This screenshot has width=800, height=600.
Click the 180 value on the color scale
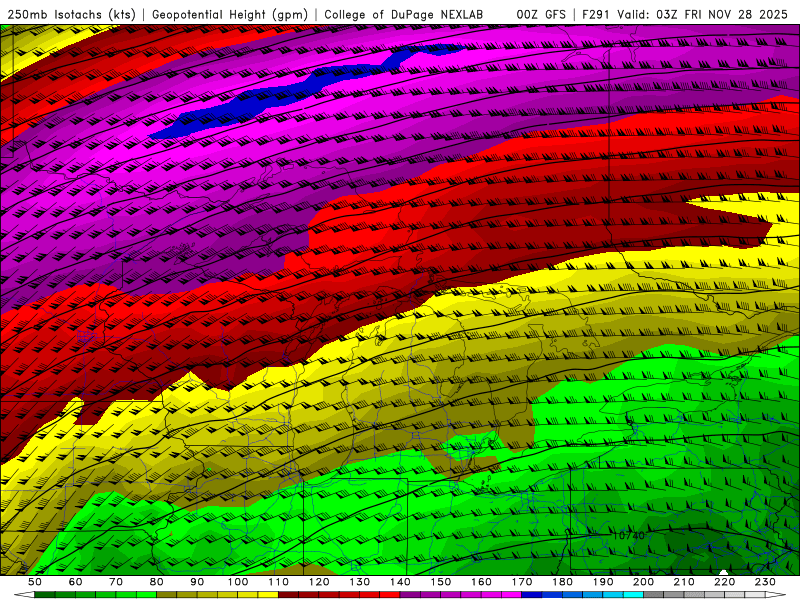[x=562, y=582]
